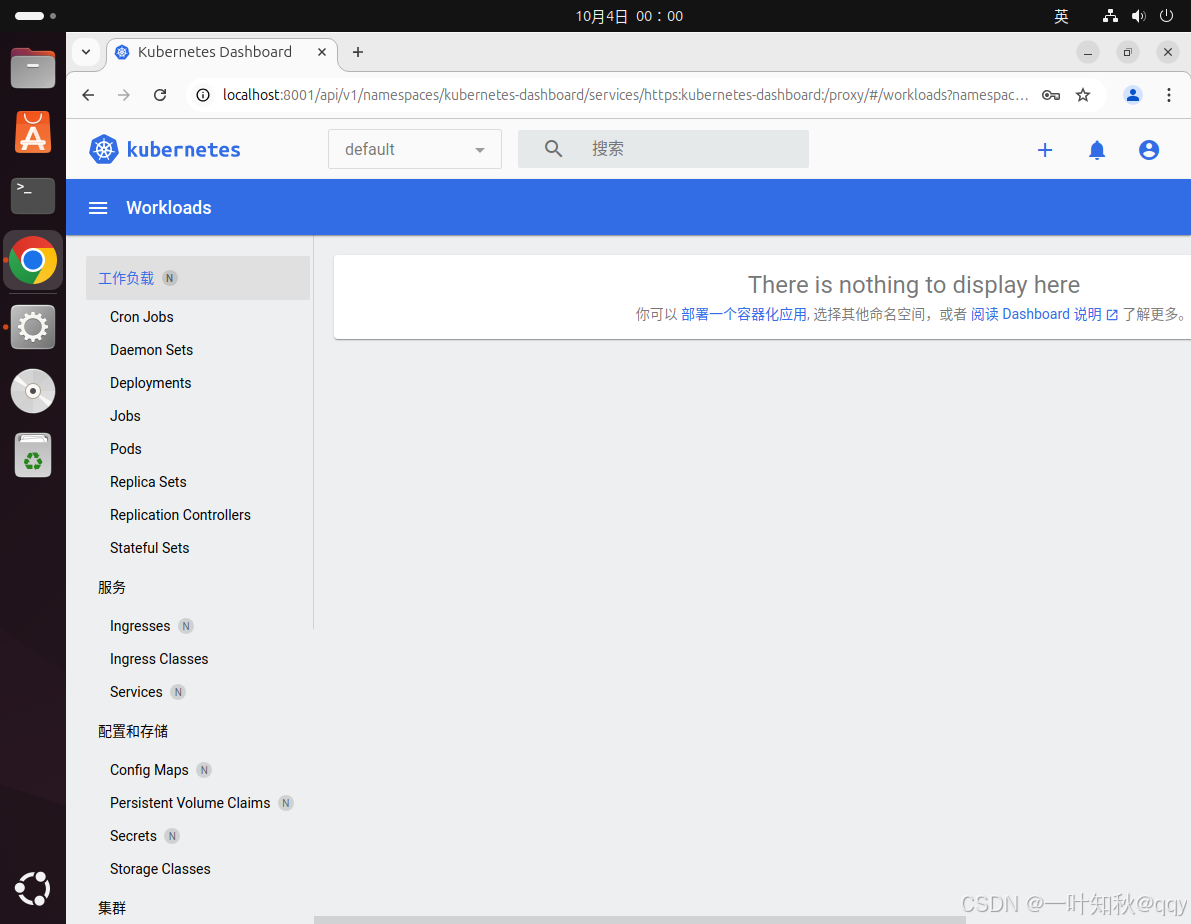Click the kubernetes wordmark link
1191x924 pixels.
tap(183, 150)
